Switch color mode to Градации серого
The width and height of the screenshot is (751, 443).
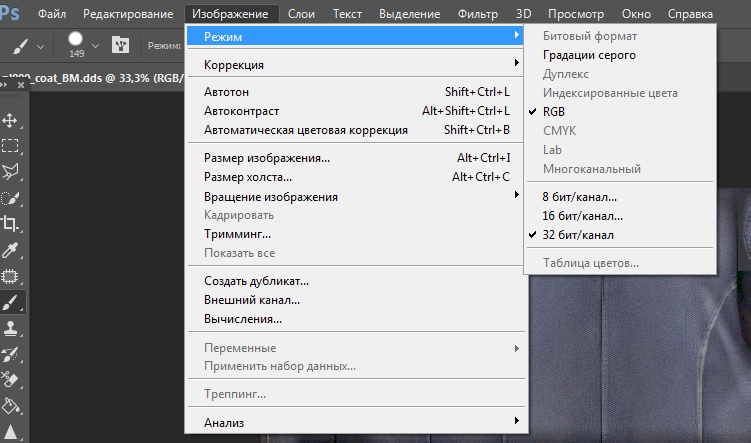tap(589, 55)
